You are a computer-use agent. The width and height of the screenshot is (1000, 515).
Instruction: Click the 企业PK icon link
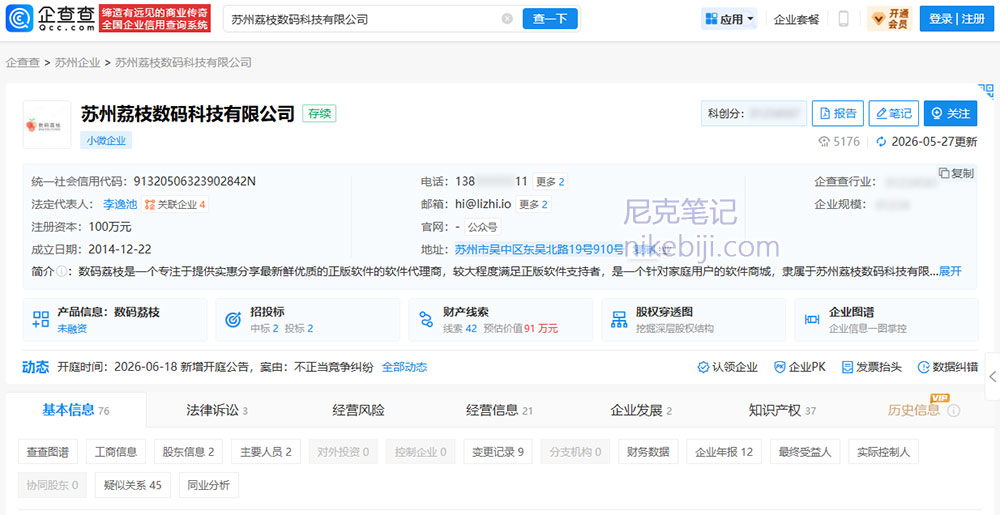(x=800, y=367)
